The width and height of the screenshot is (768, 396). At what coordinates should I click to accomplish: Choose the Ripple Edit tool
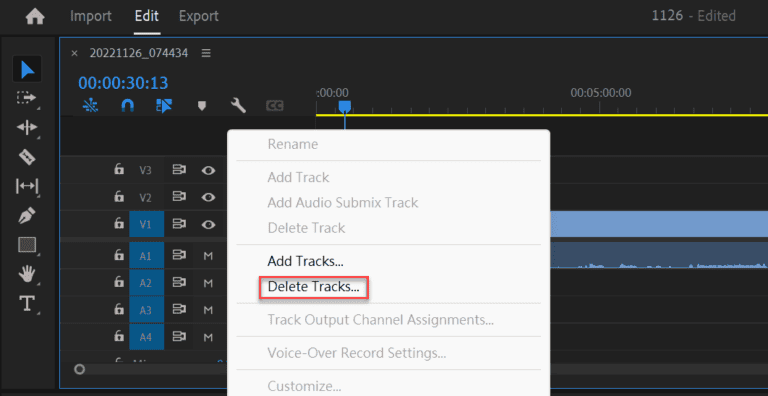coord(26,127)
